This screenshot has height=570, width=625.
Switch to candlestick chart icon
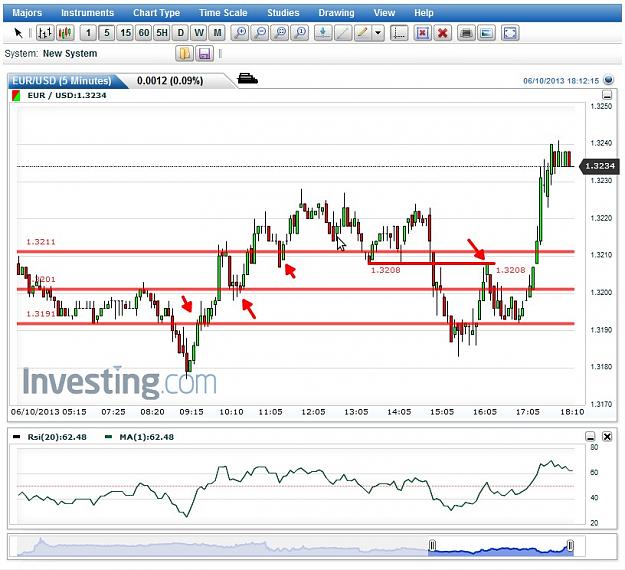65,33
